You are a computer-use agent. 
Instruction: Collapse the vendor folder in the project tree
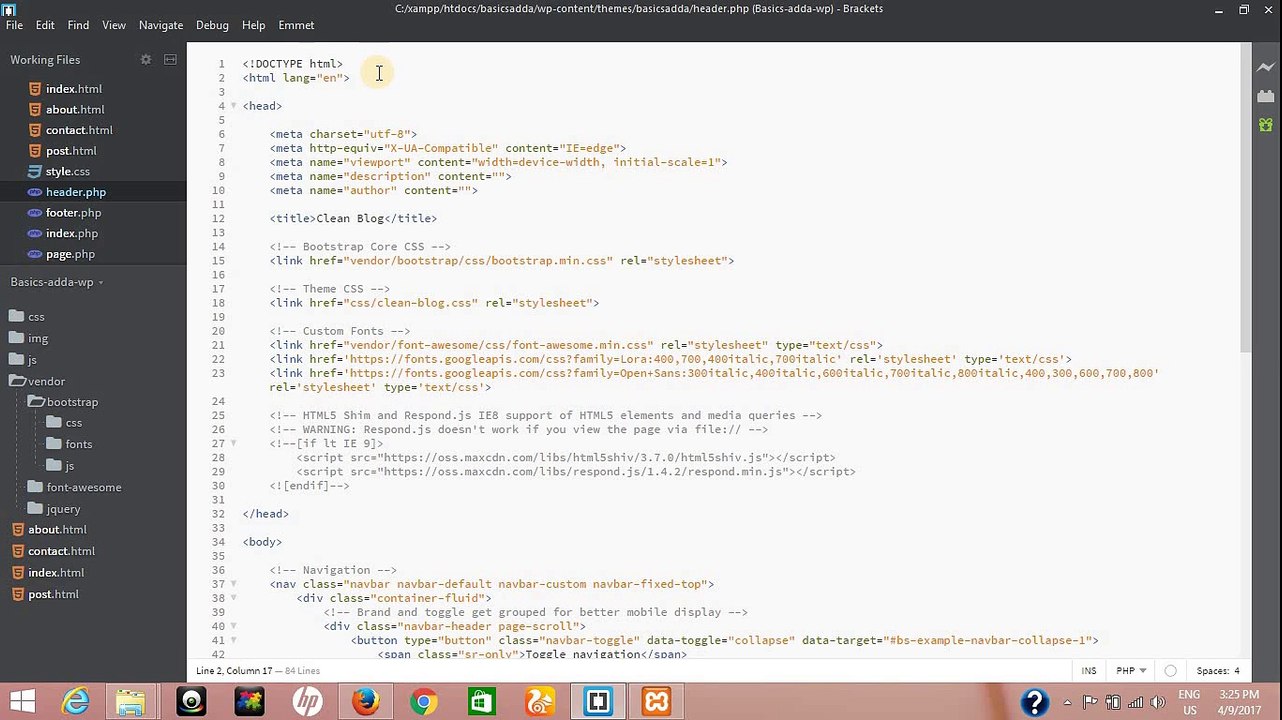[x=37, y=381]
